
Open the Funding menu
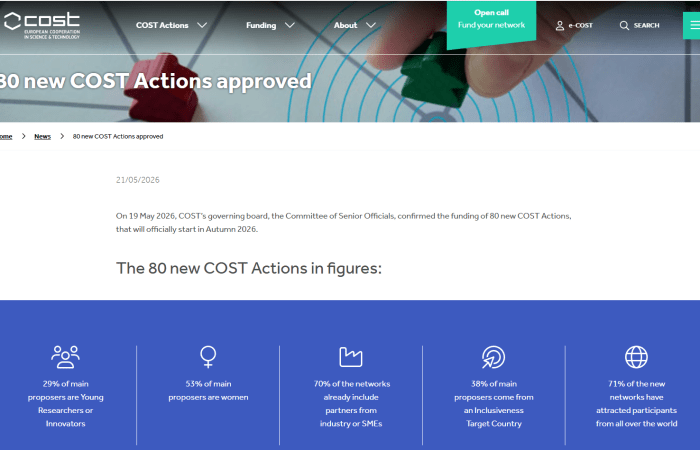click(x=261, y=25)
